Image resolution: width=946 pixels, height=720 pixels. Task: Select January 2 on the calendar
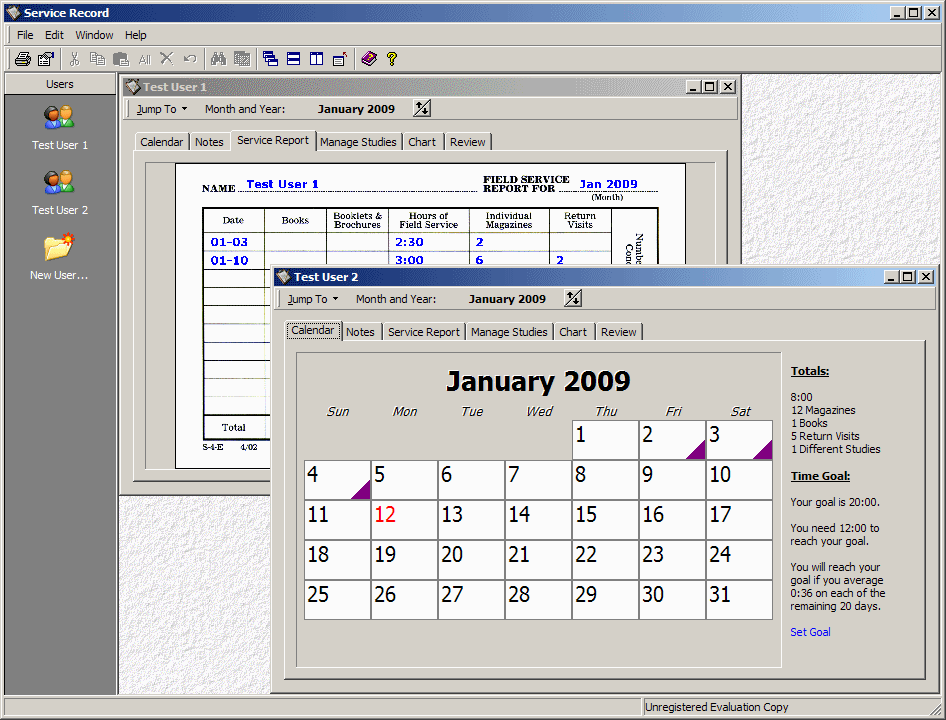(672, 440)
